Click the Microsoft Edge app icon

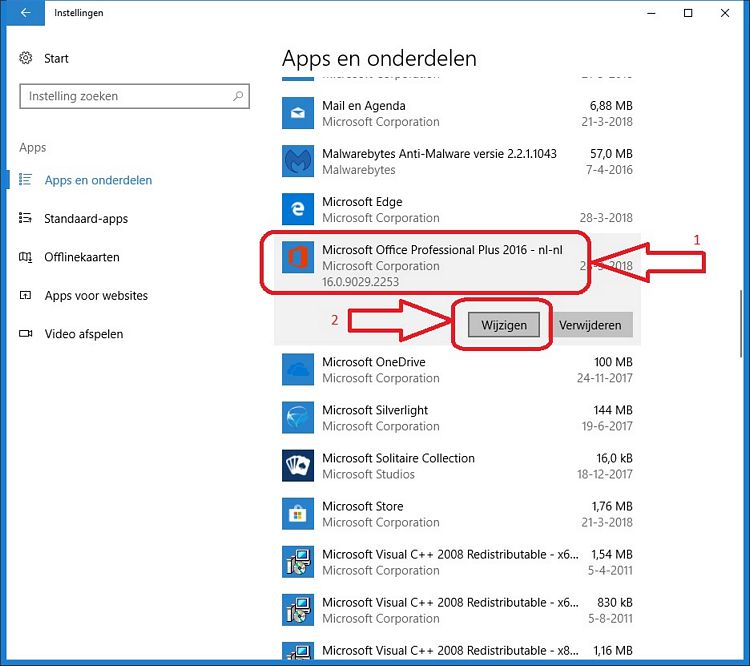298,209
